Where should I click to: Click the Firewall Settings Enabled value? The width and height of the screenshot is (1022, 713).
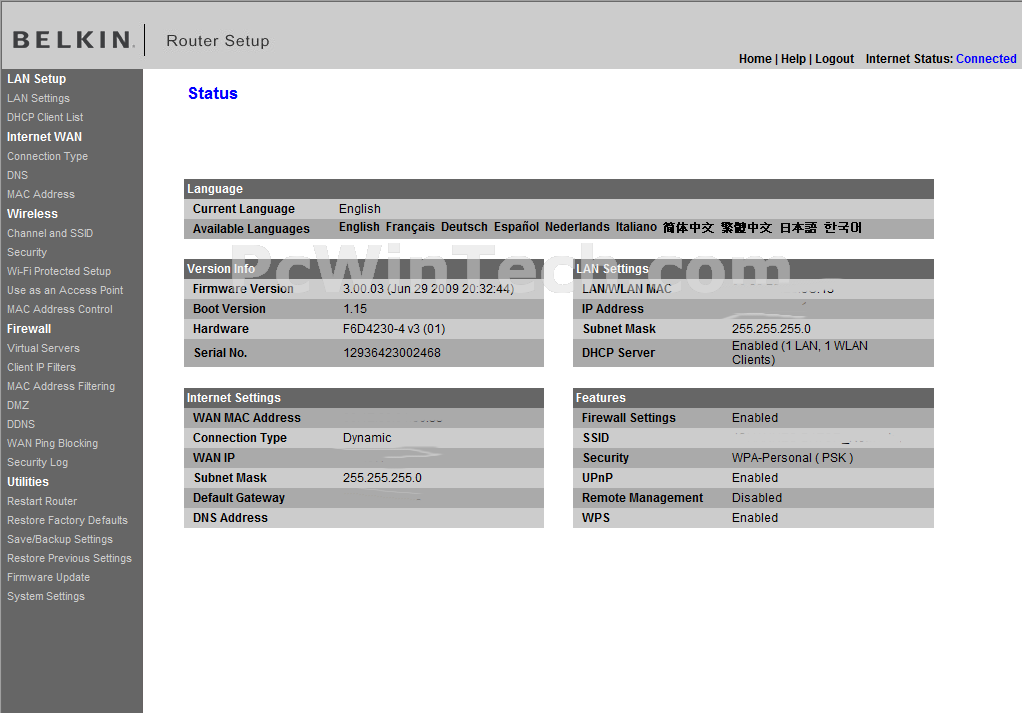(x=755, y=418)
